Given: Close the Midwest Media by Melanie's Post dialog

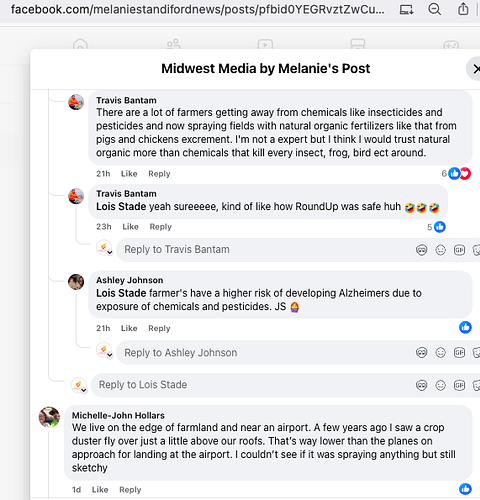Looking at the screenshot, I should 475,69.
